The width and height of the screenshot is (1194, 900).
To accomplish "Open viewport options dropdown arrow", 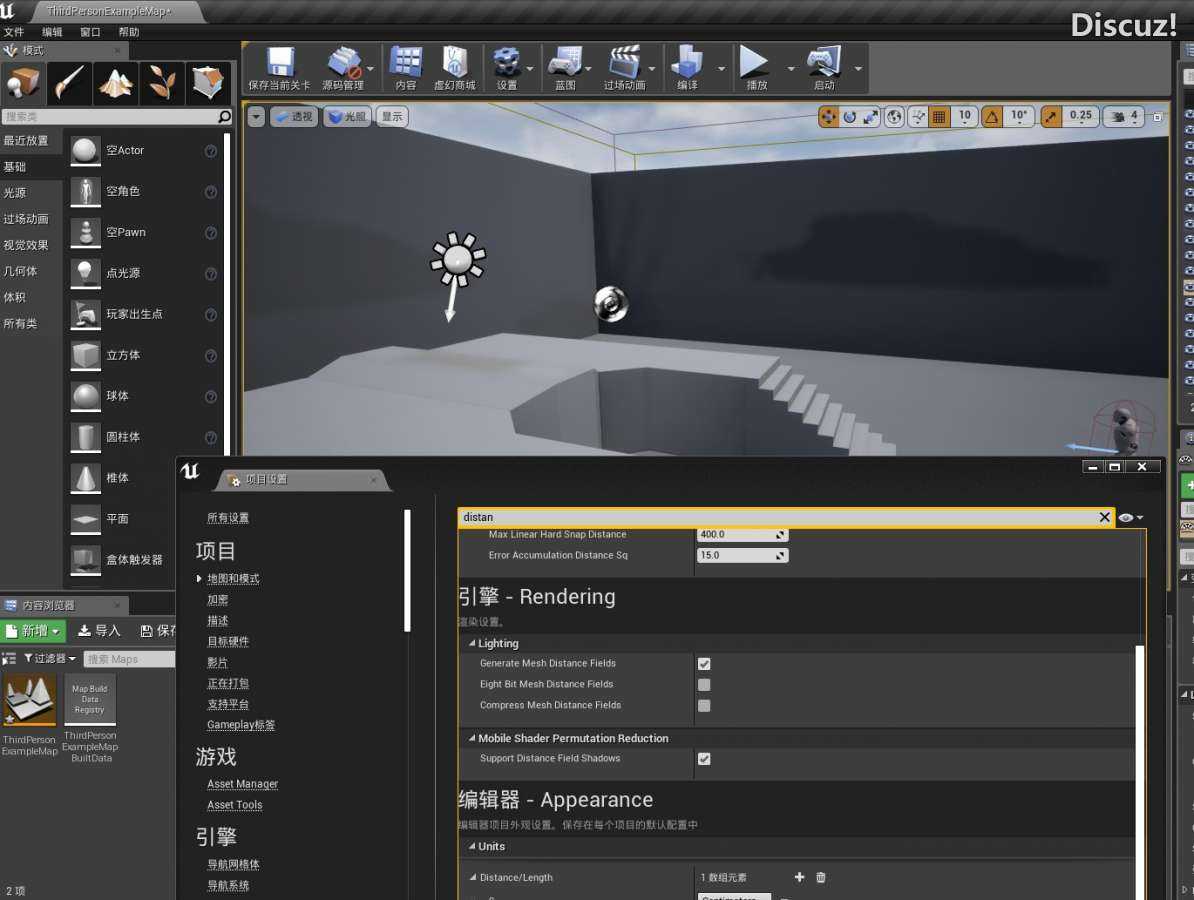I will pos(256,116).
